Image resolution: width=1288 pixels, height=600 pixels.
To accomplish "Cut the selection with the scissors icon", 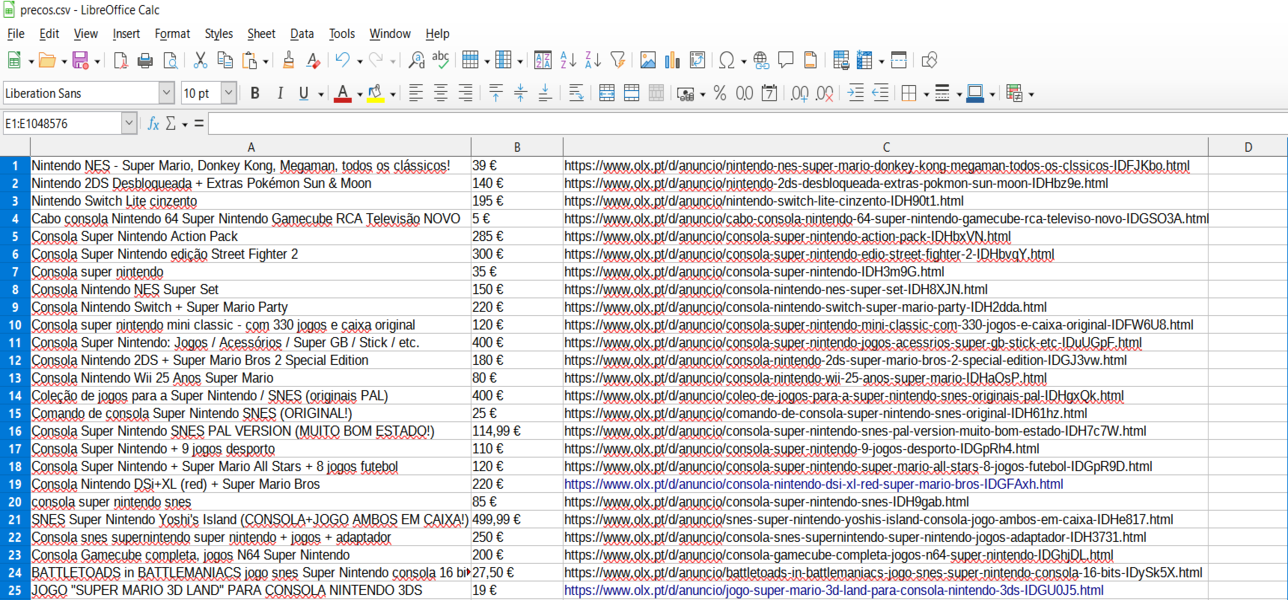I will coord(200,61).
